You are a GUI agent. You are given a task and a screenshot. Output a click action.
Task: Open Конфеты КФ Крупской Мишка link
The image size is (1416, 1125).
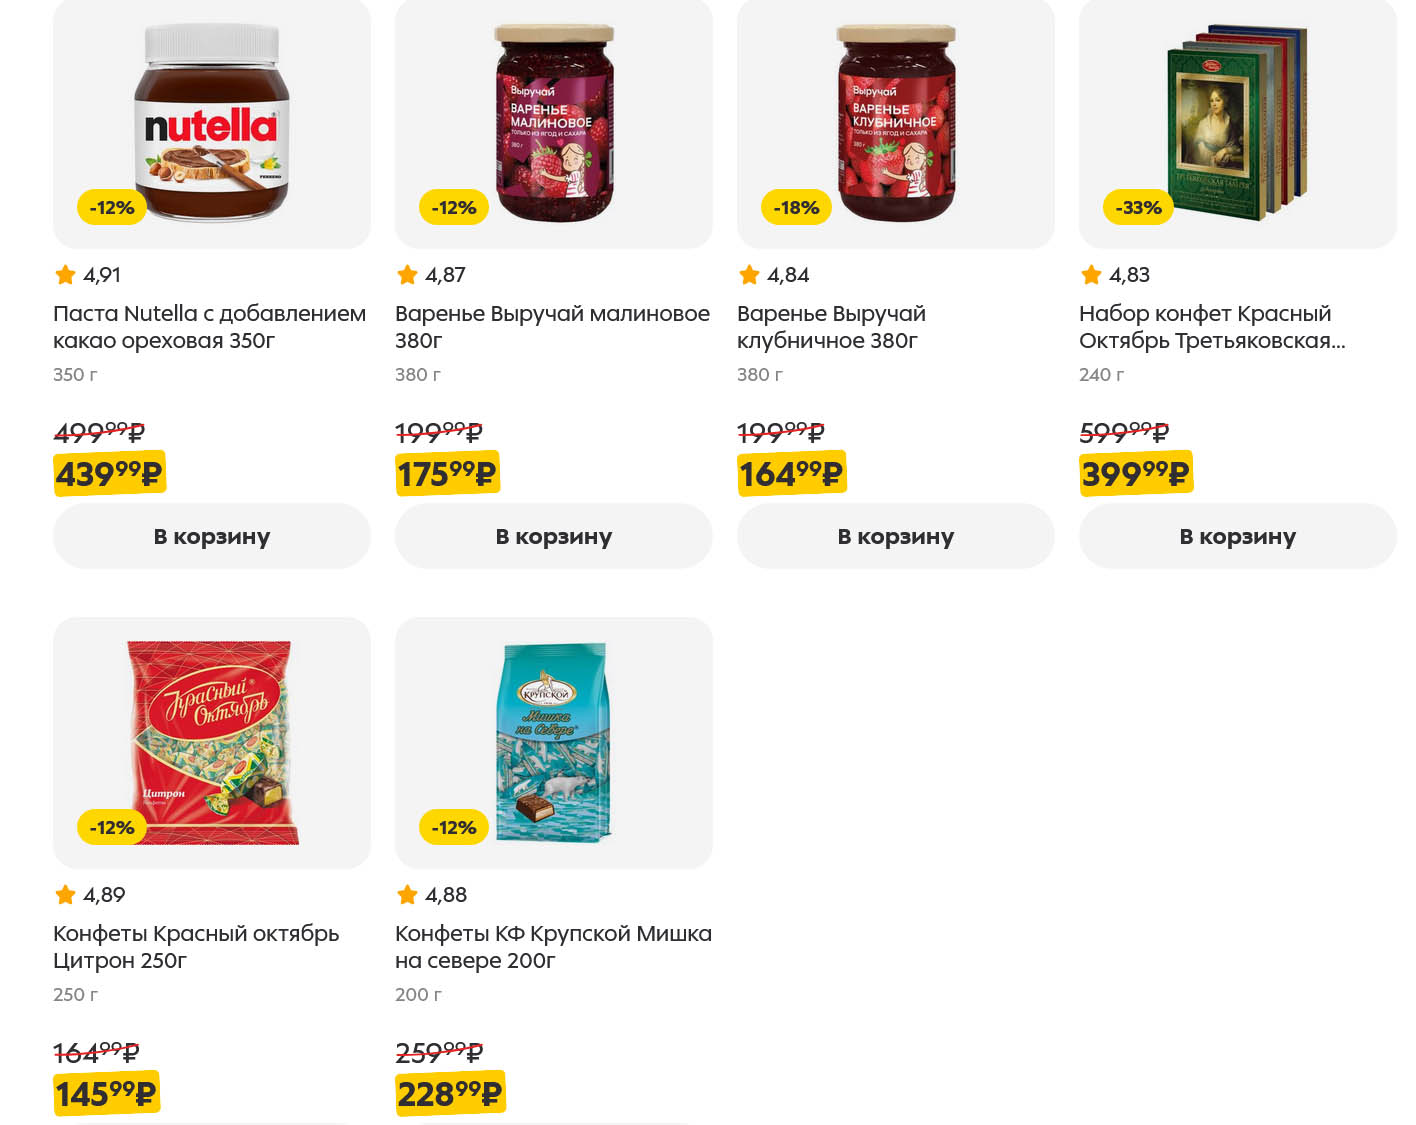[x=553, y=947]
